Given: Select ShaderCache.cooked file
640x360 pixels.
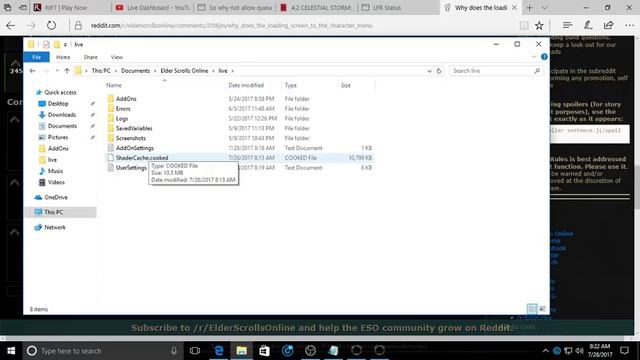Looking at the screenshot, I should pyautogui.click(x=142, y=158).
